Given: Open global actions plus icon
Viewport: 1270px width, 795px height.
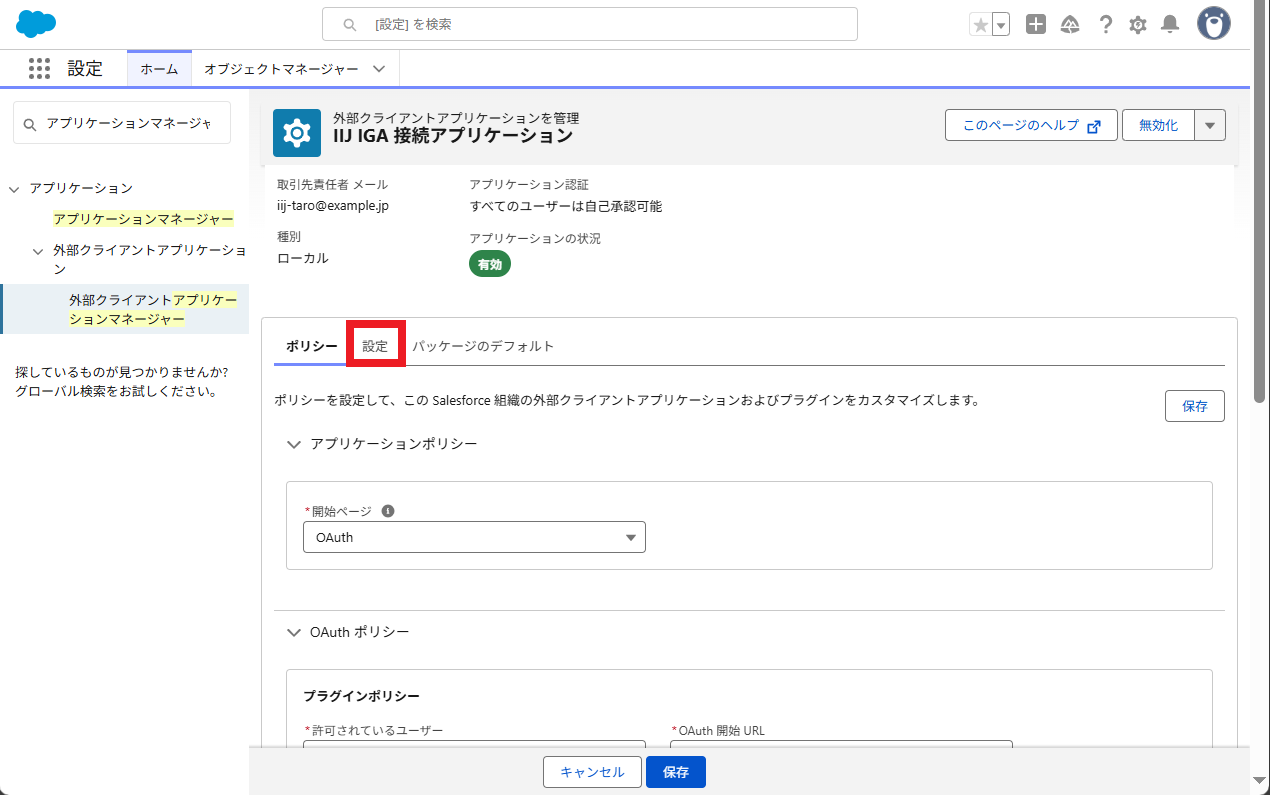Looking at the screenshot, I should coord(1036,25).
